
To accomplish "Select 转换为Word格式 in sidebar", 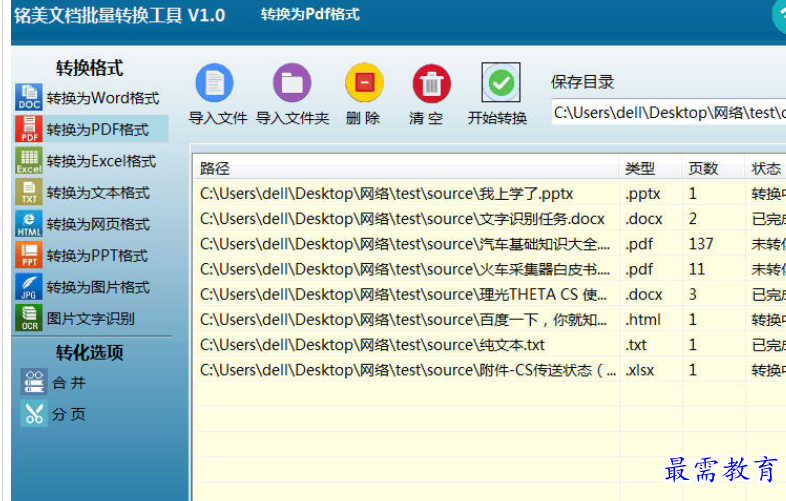I will (x=103, y=98).
